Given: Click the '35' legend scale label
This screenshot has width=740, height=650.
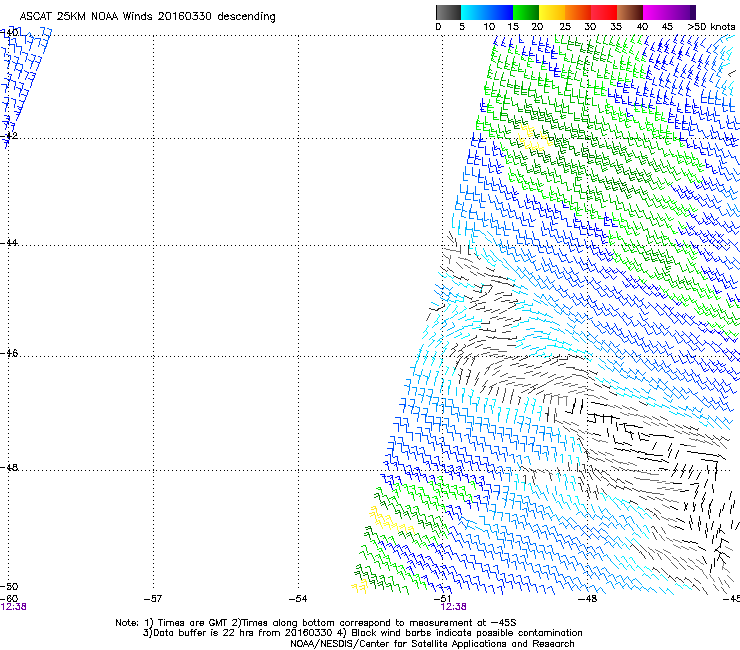Looking at the screenshot, I should click(x=616, y=27).
